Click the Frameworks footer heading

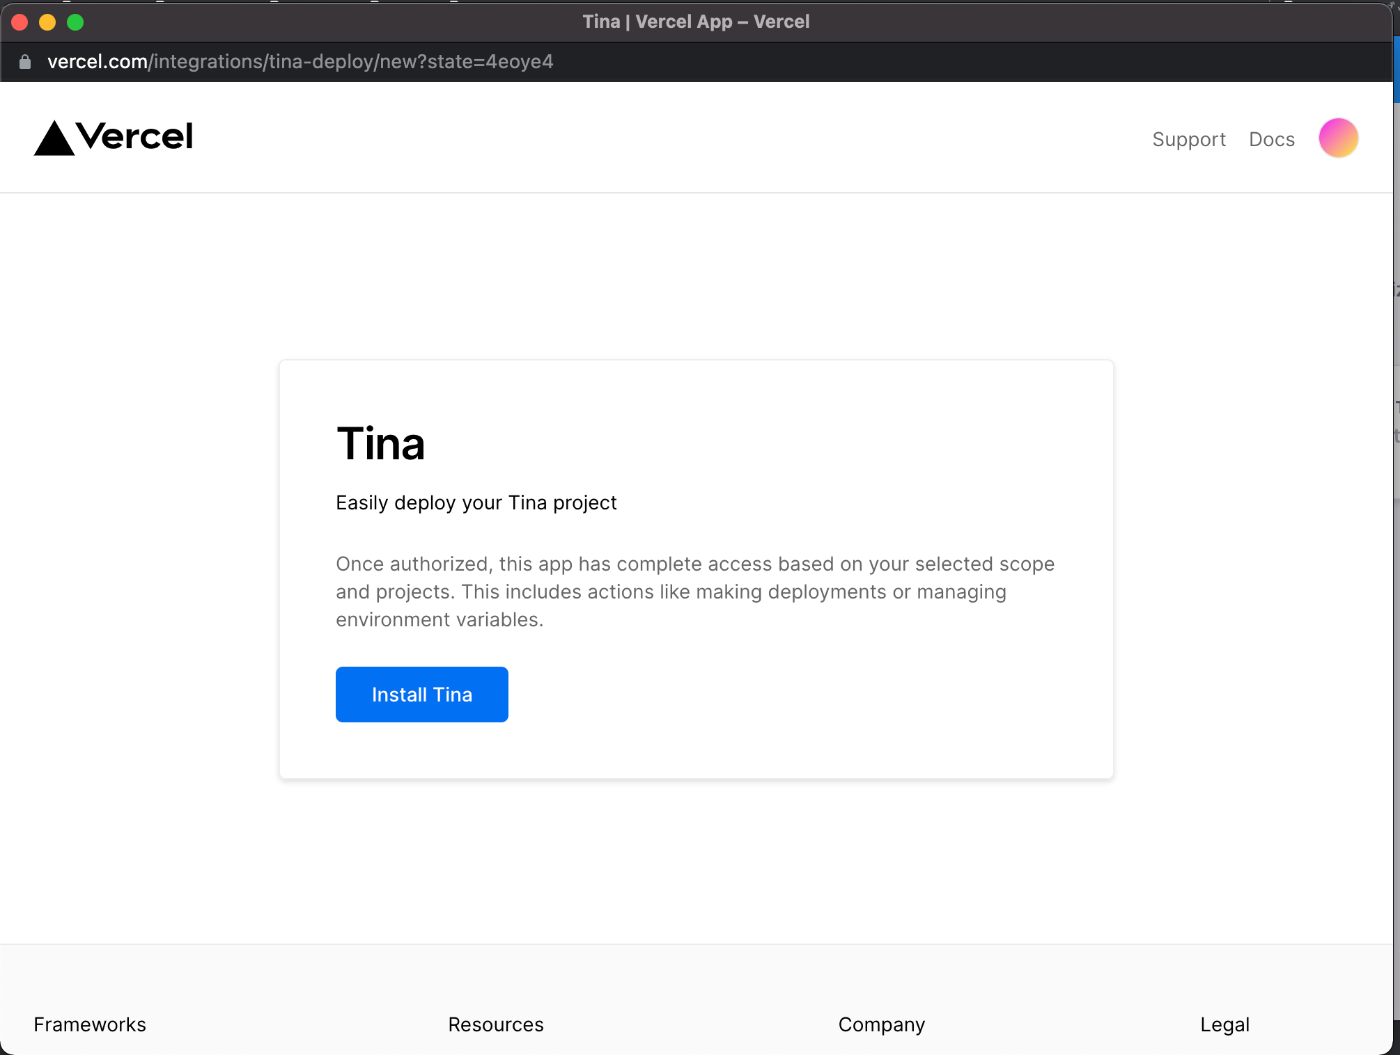point(90,1024)
